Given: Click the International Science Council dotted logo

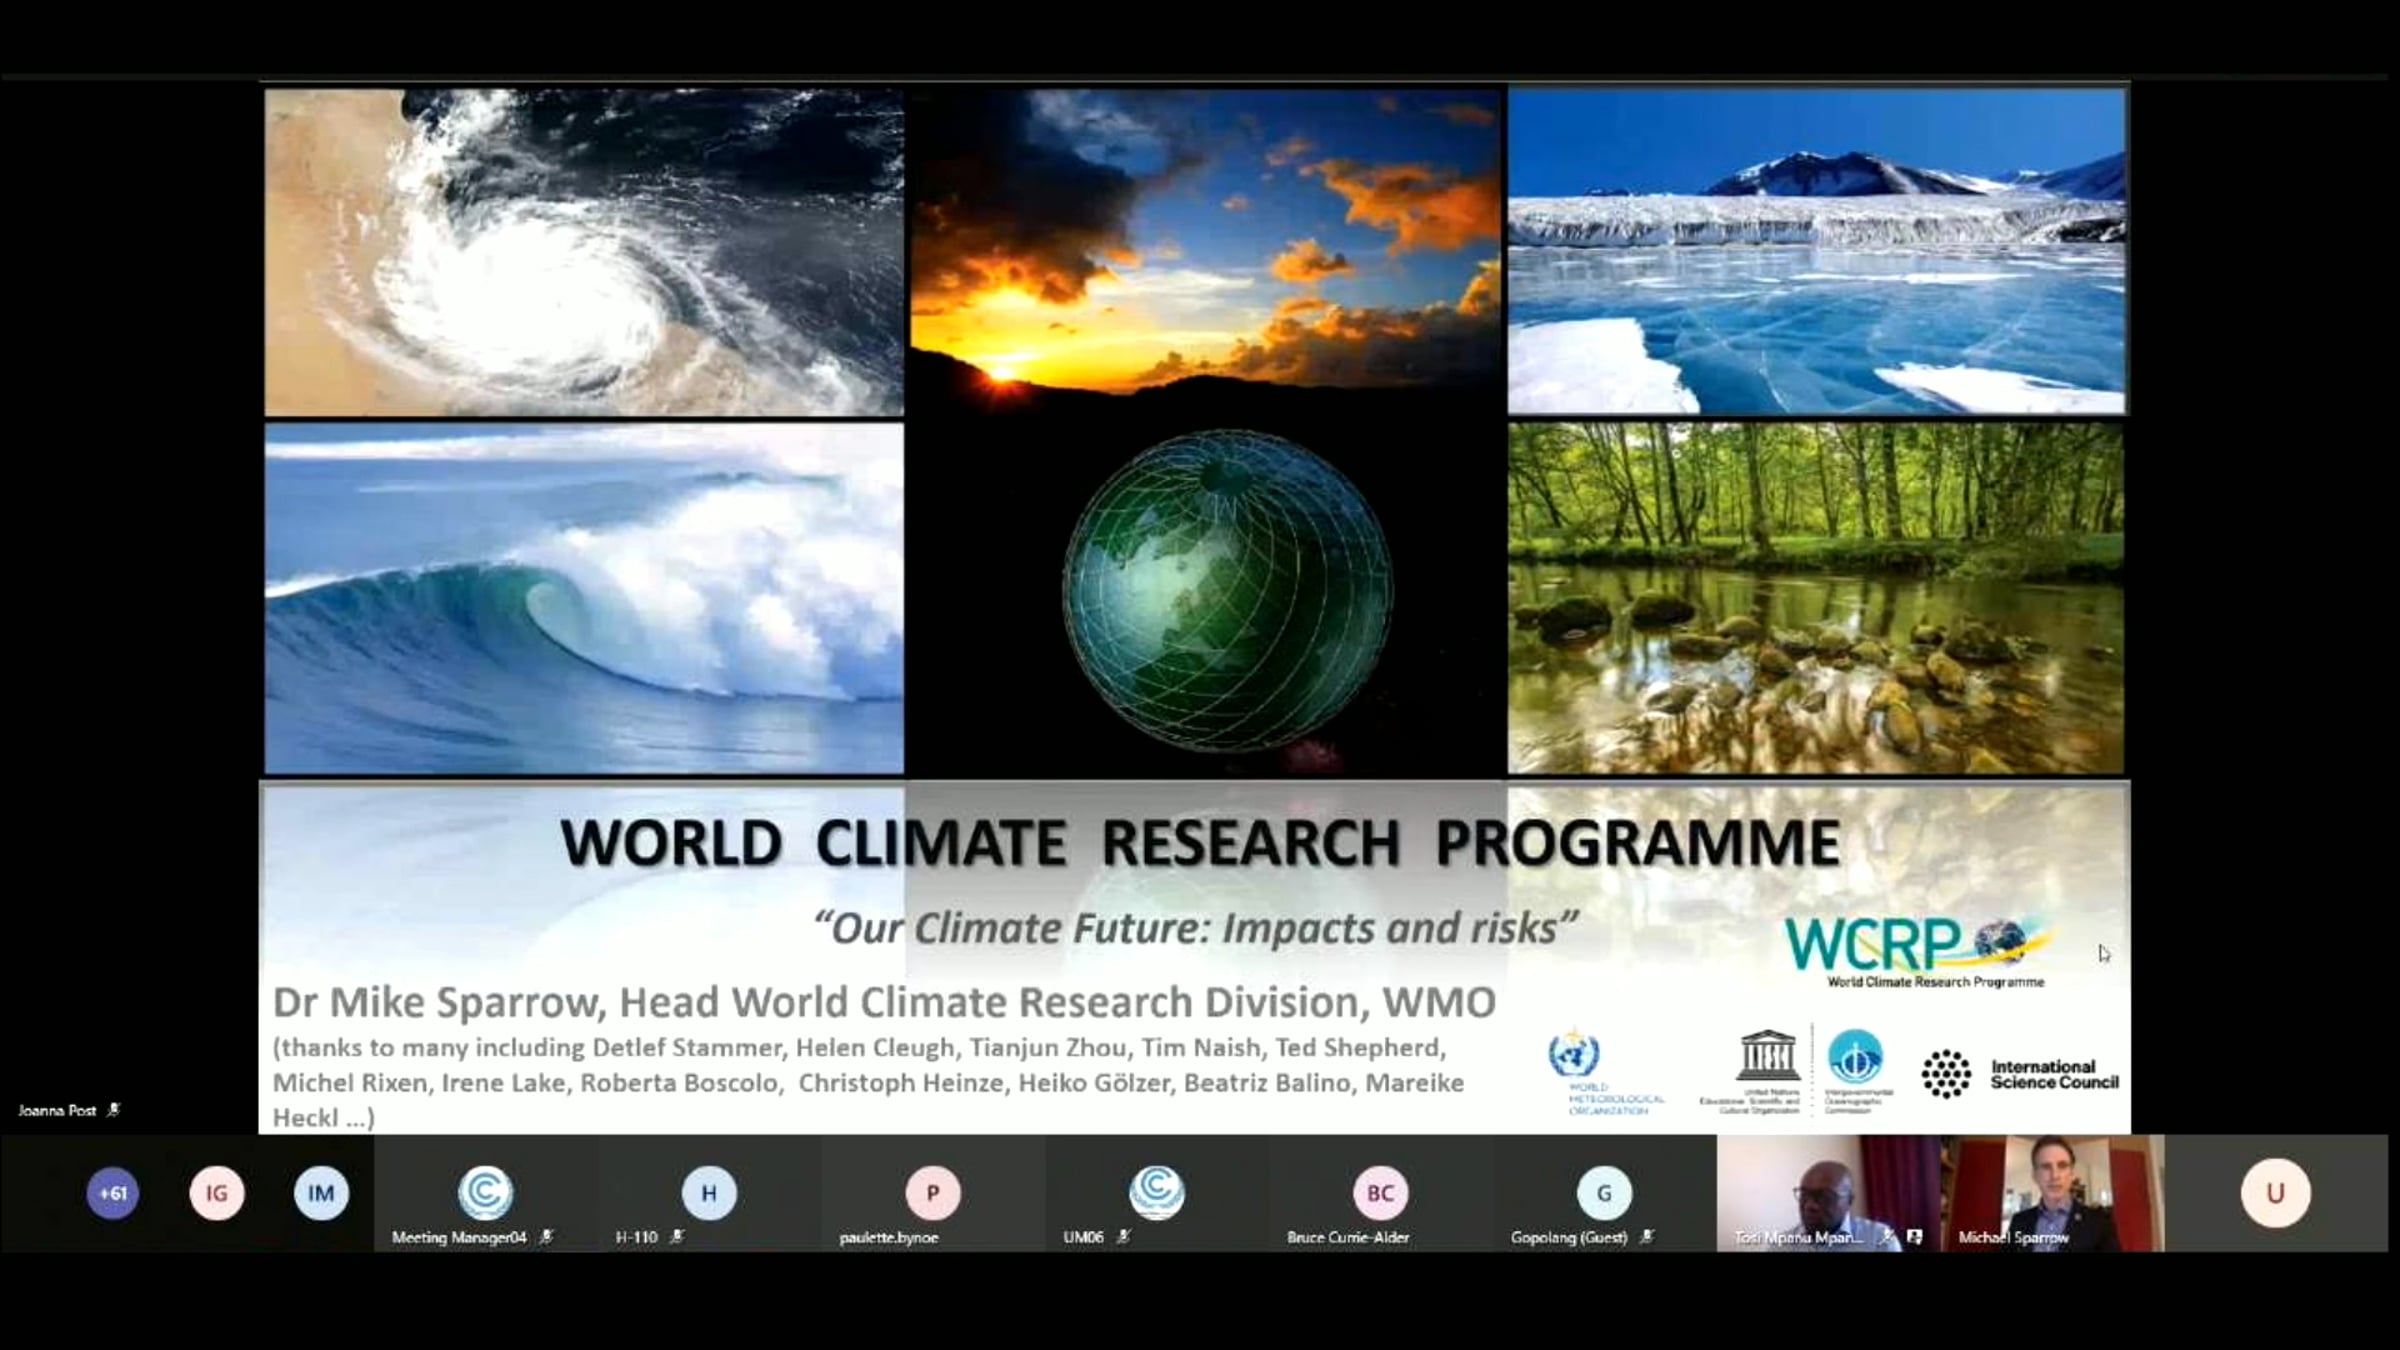Looking at the screenshot, I should [1946, 1074].
